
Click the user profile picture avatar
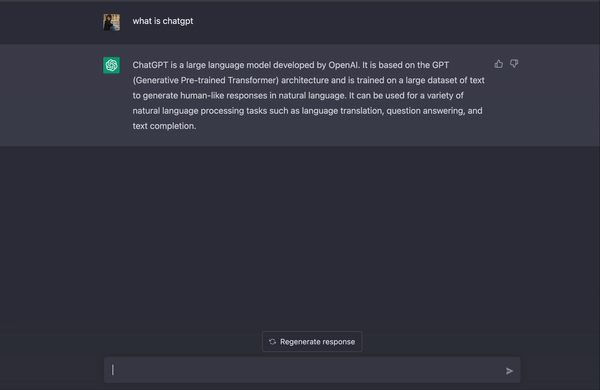click(111, 22)
